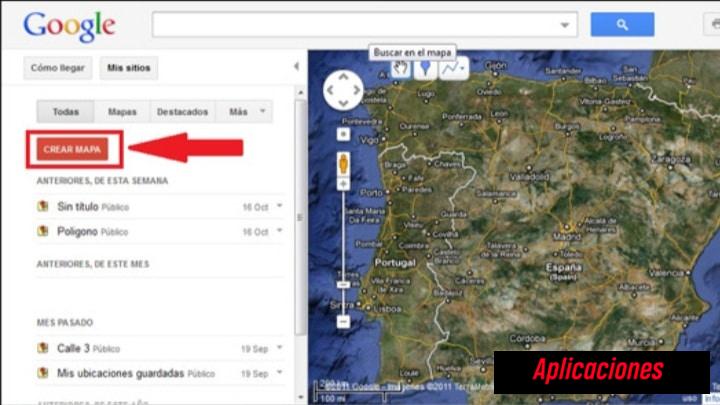Viewport: 720px width, 405px height.
Task: Select the hand pan tool
Action: point(400,69)
